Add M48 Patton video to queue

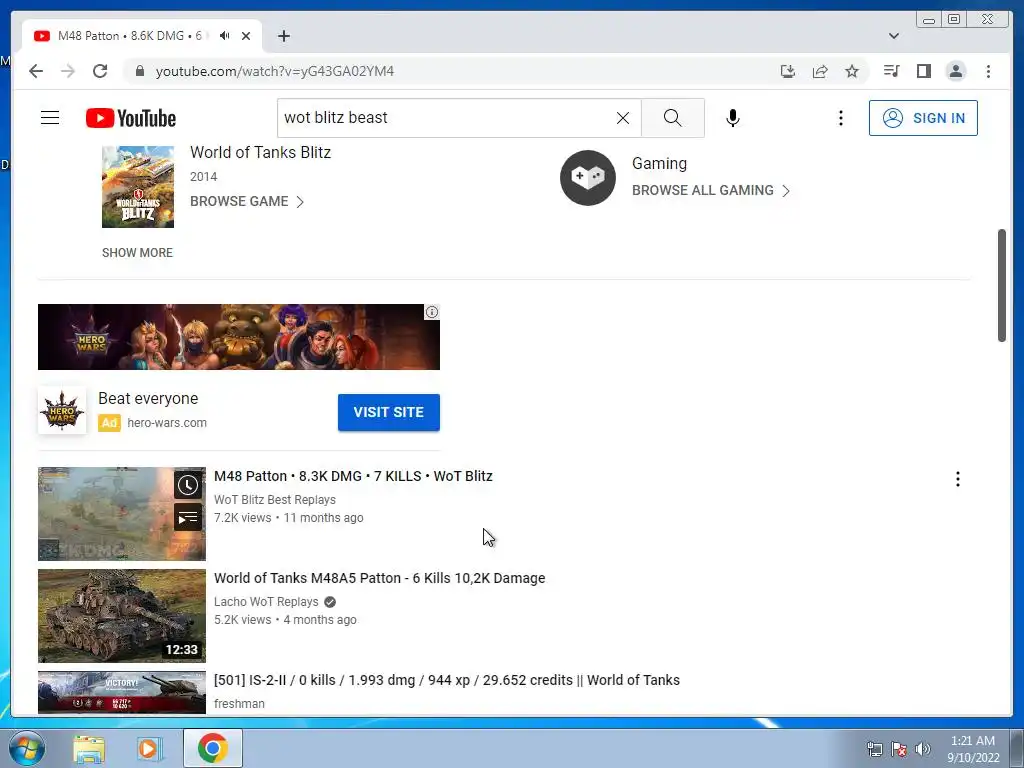pos(188,518)
